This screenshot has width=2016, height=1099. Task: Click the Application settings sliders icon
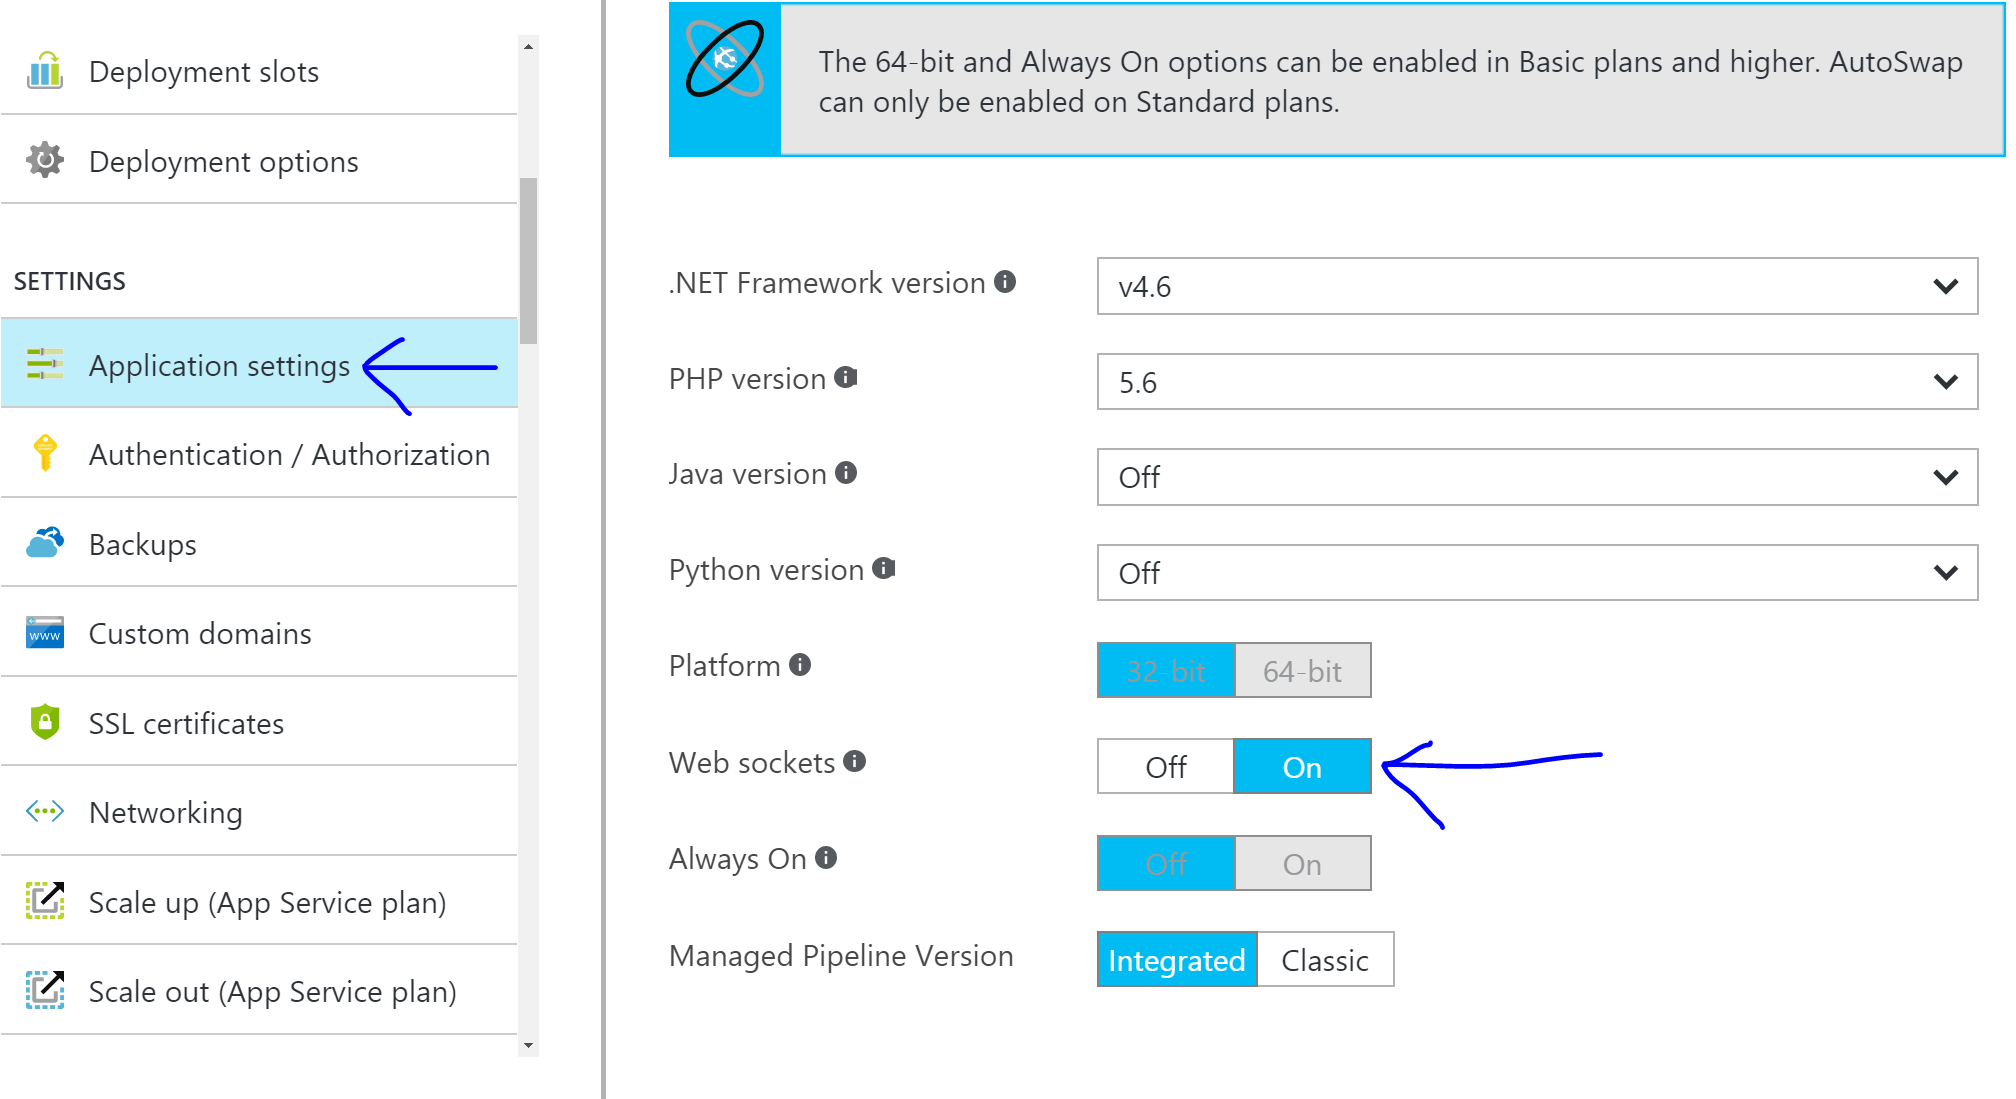pyautogui.click(x=45, y=364)
